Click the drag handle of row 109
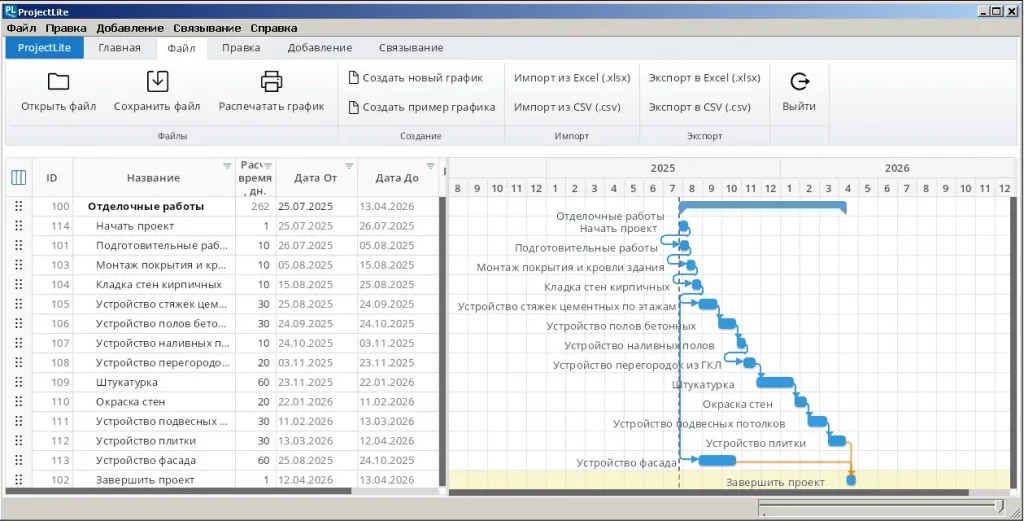 [x=18, y=382]
